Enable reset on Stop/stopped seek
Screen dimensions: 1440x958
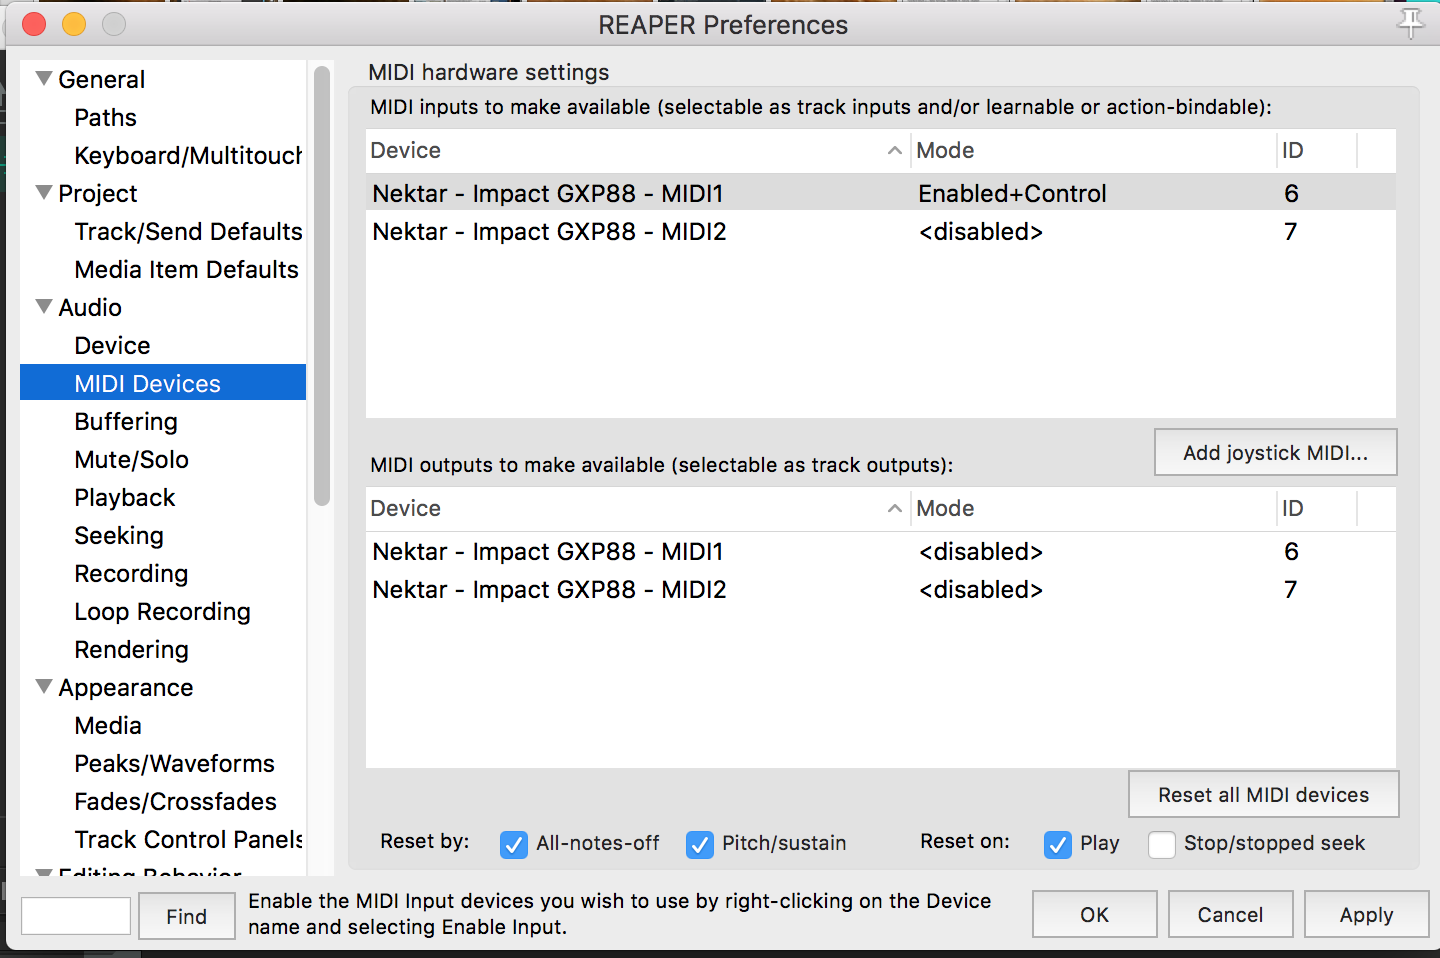point(1162,845)
